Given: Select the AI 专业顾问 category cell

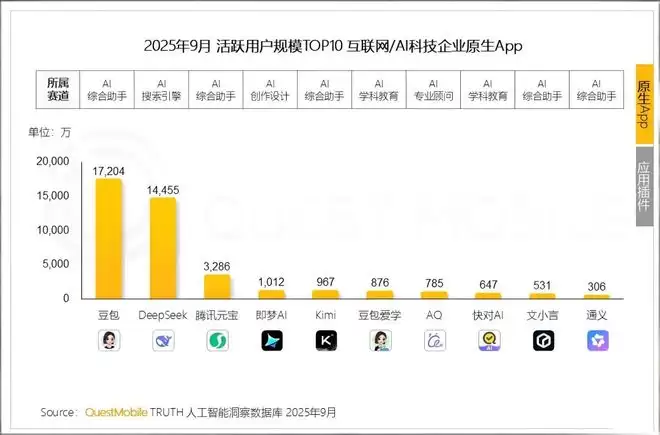Looking at the screenshot, I should tap(433, 91).
